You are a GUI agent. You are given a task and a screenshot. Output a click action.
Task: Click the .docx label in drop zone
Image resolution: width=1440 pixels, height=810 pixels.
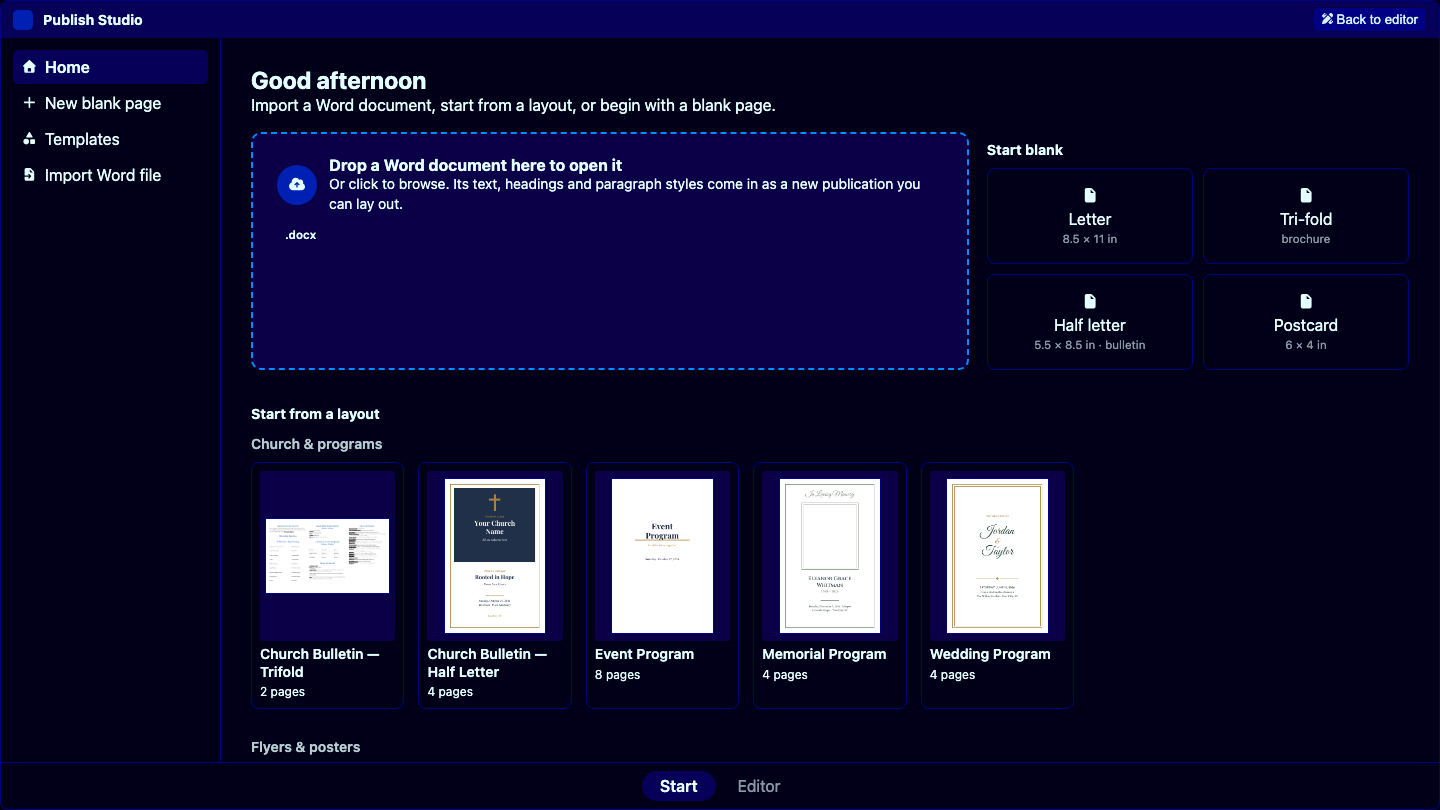pos(300,235)
